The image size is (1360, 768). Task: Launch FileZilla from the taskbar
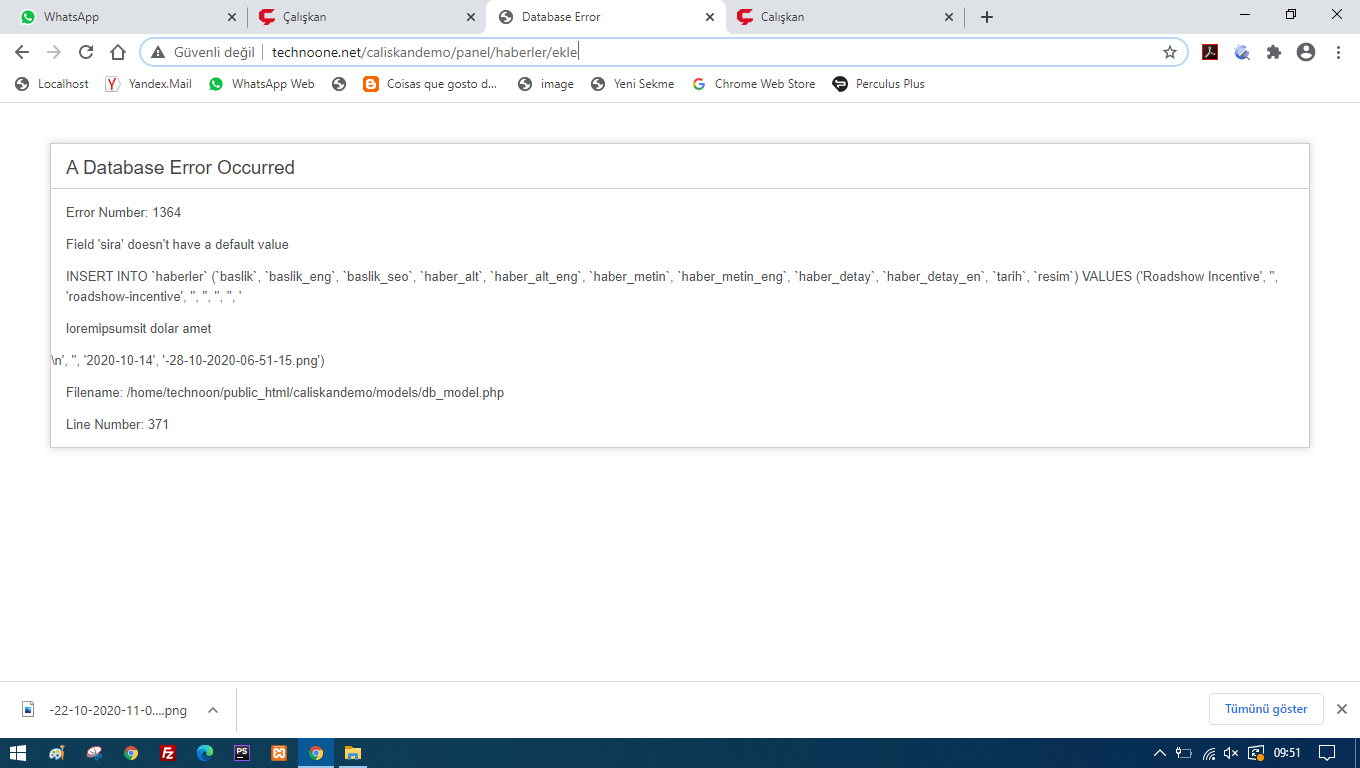[168, 753]
